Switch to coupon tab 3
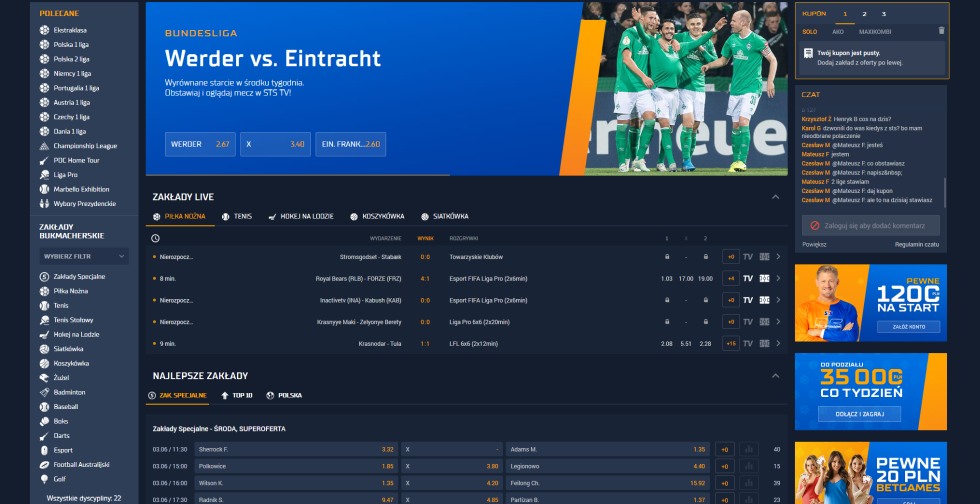 point(883,14)
